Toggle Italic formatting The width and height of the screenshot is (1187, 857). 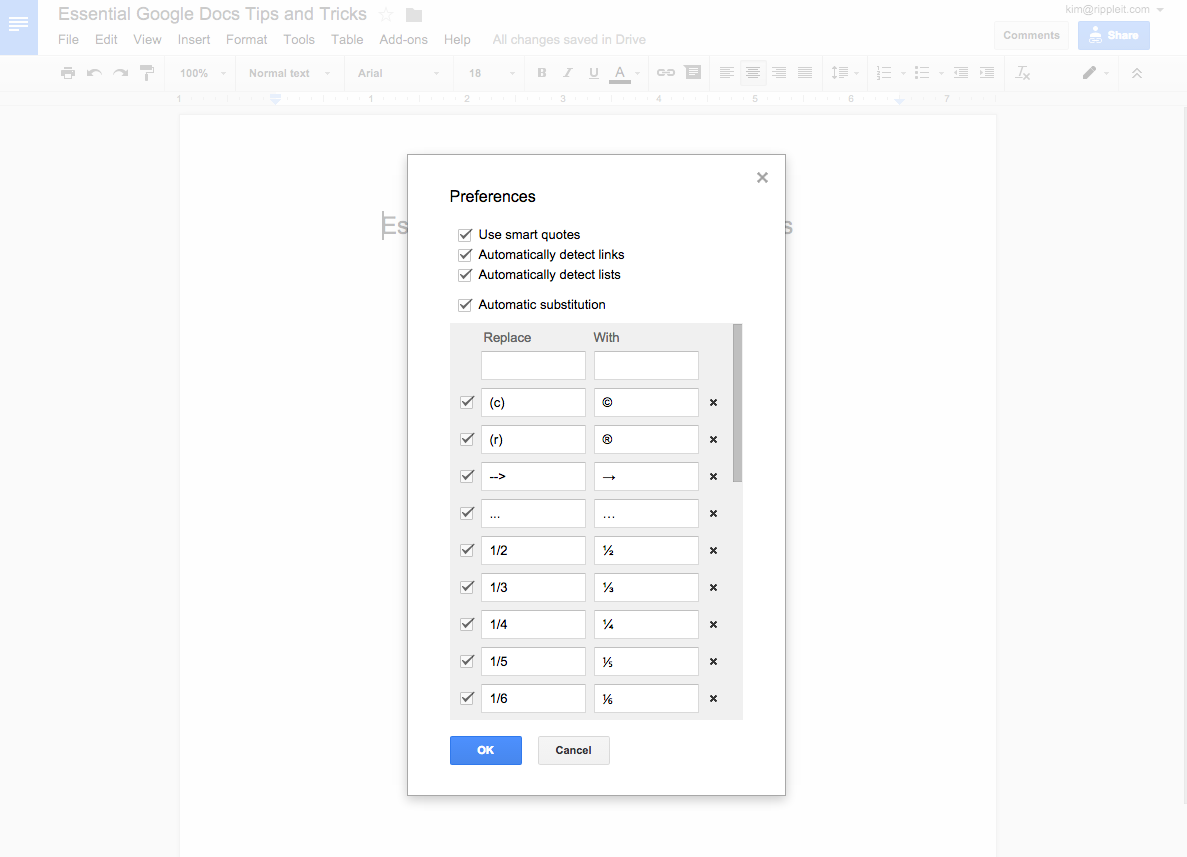tap(568, 73)
